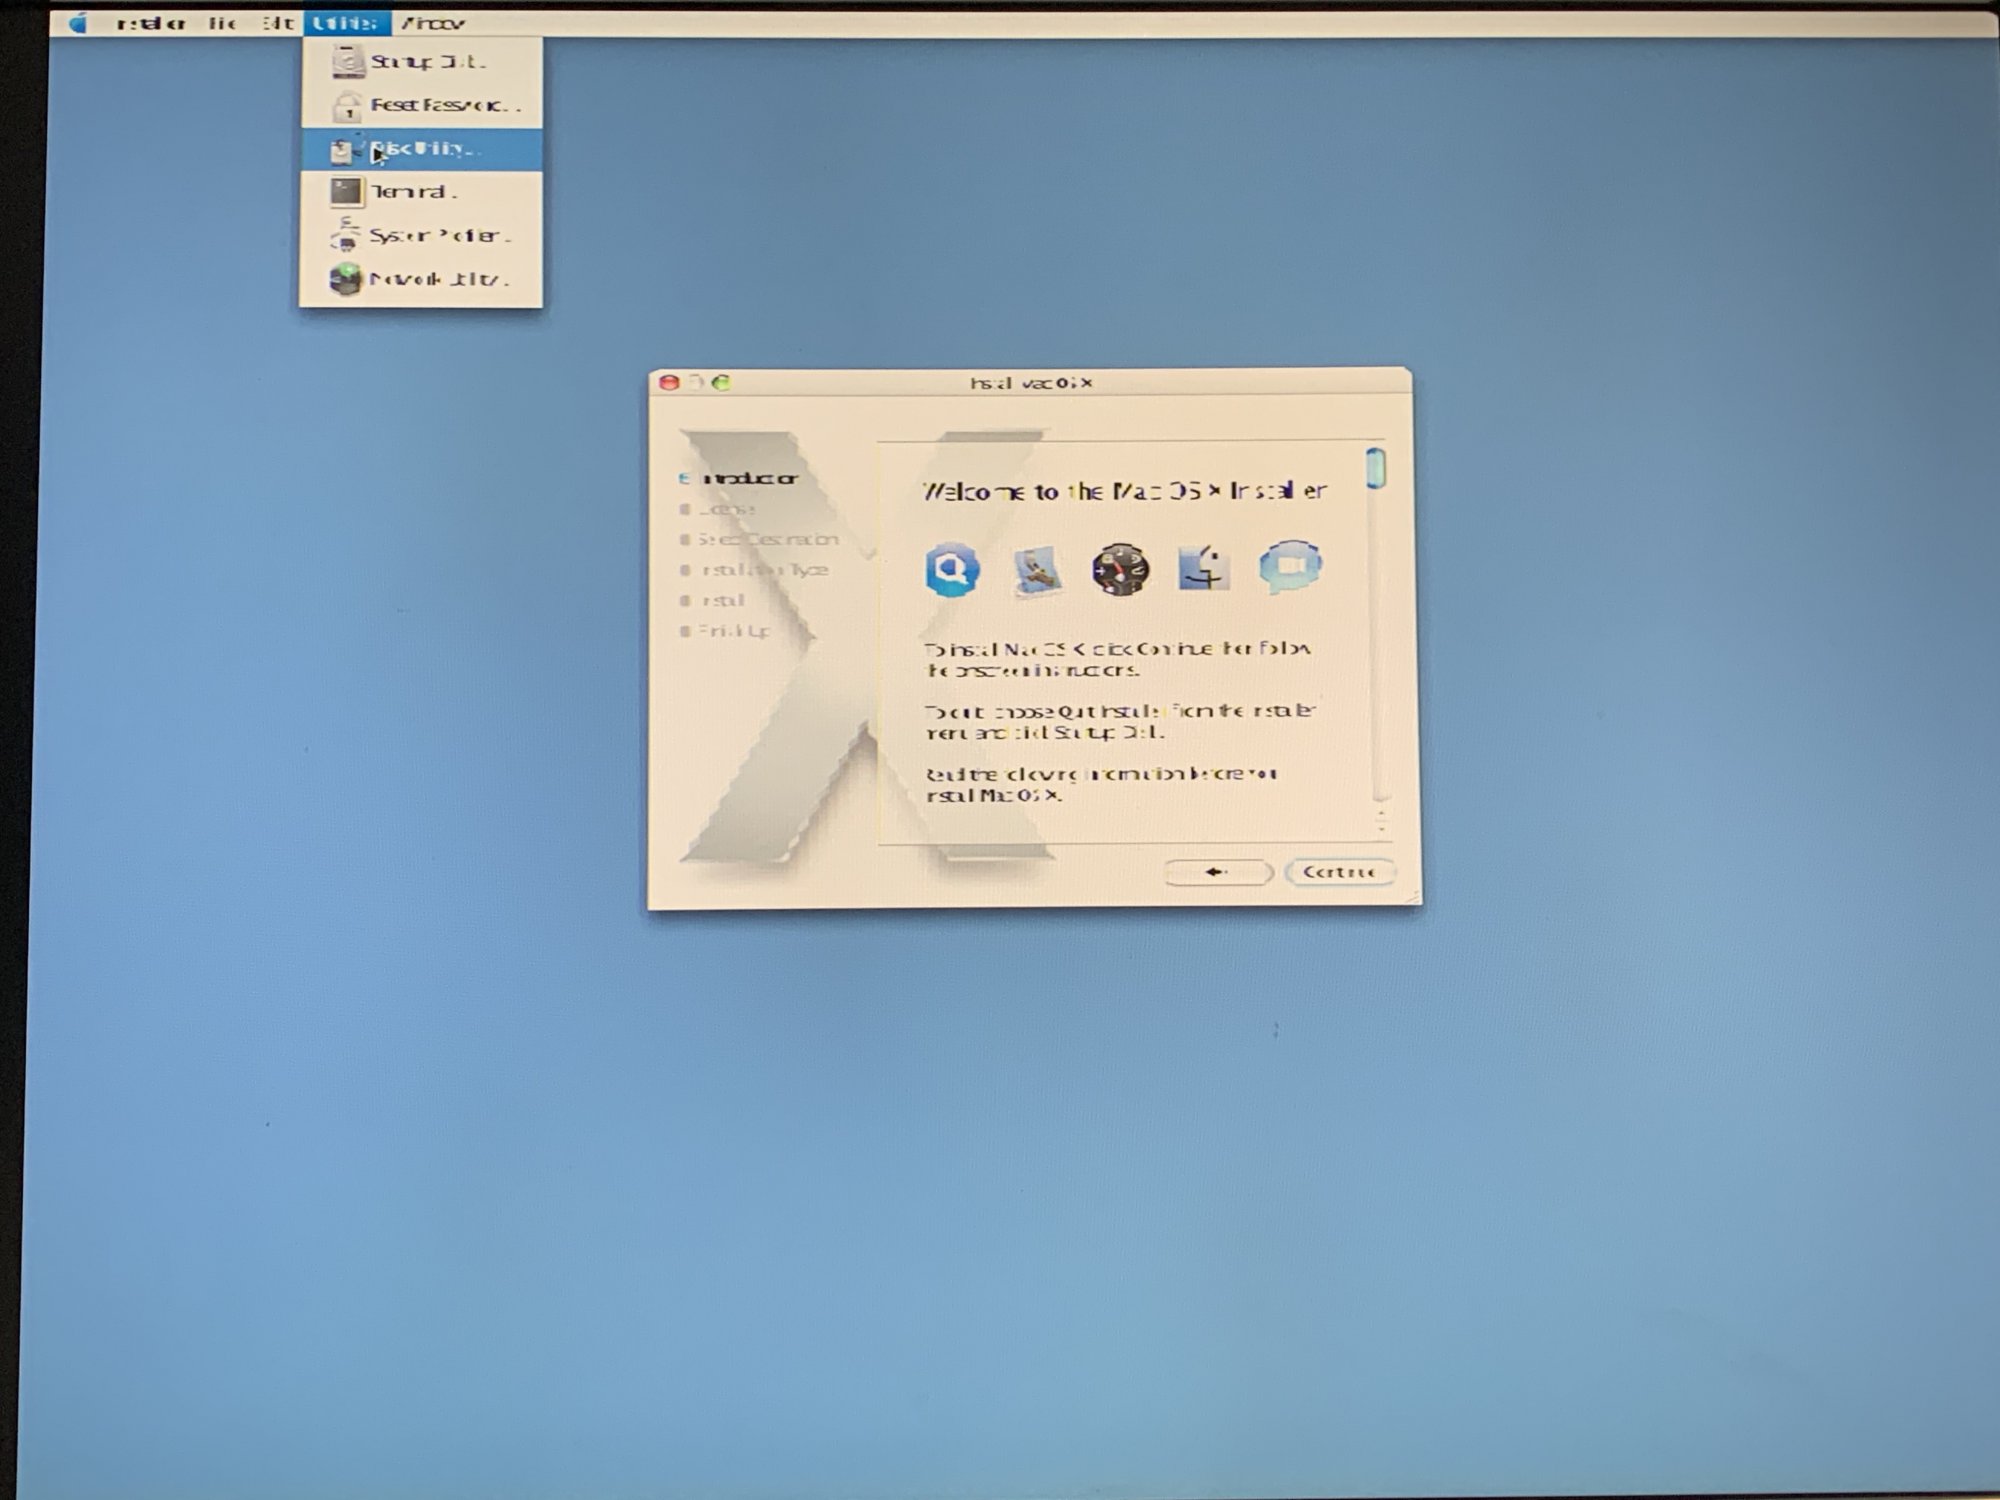The height and width of the screenshot is (1500, 2000).
Task: Click the iChat video bubble icon
Action: 1290,567
